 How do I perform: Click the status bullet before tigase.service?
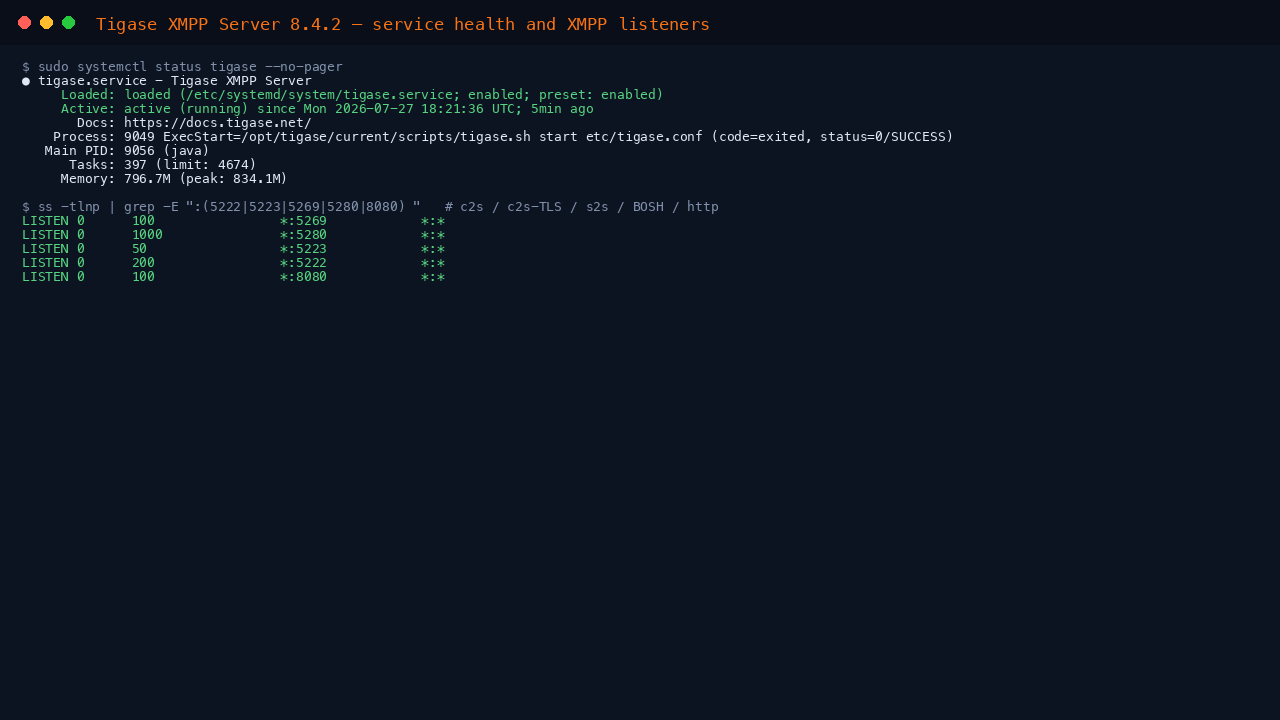click(26, 81)
